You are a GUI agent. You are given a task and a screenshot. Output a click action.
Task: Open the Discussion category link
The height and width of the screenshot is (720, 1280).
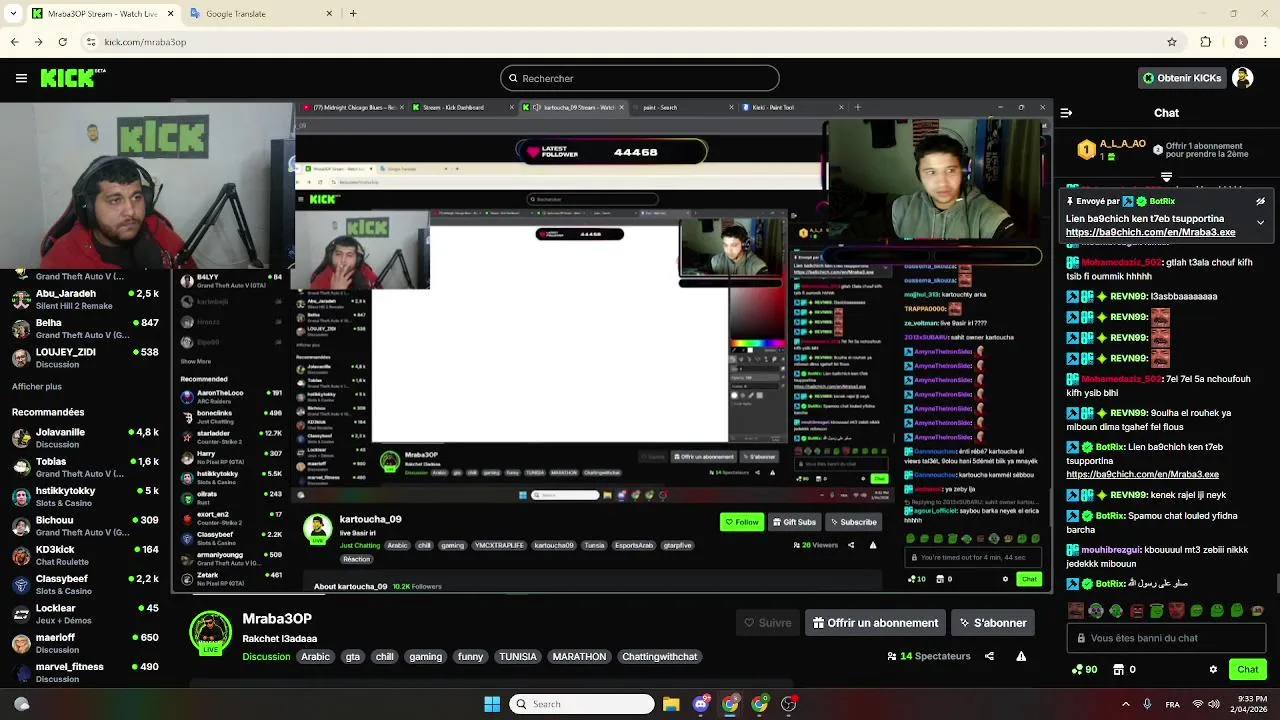266,657
